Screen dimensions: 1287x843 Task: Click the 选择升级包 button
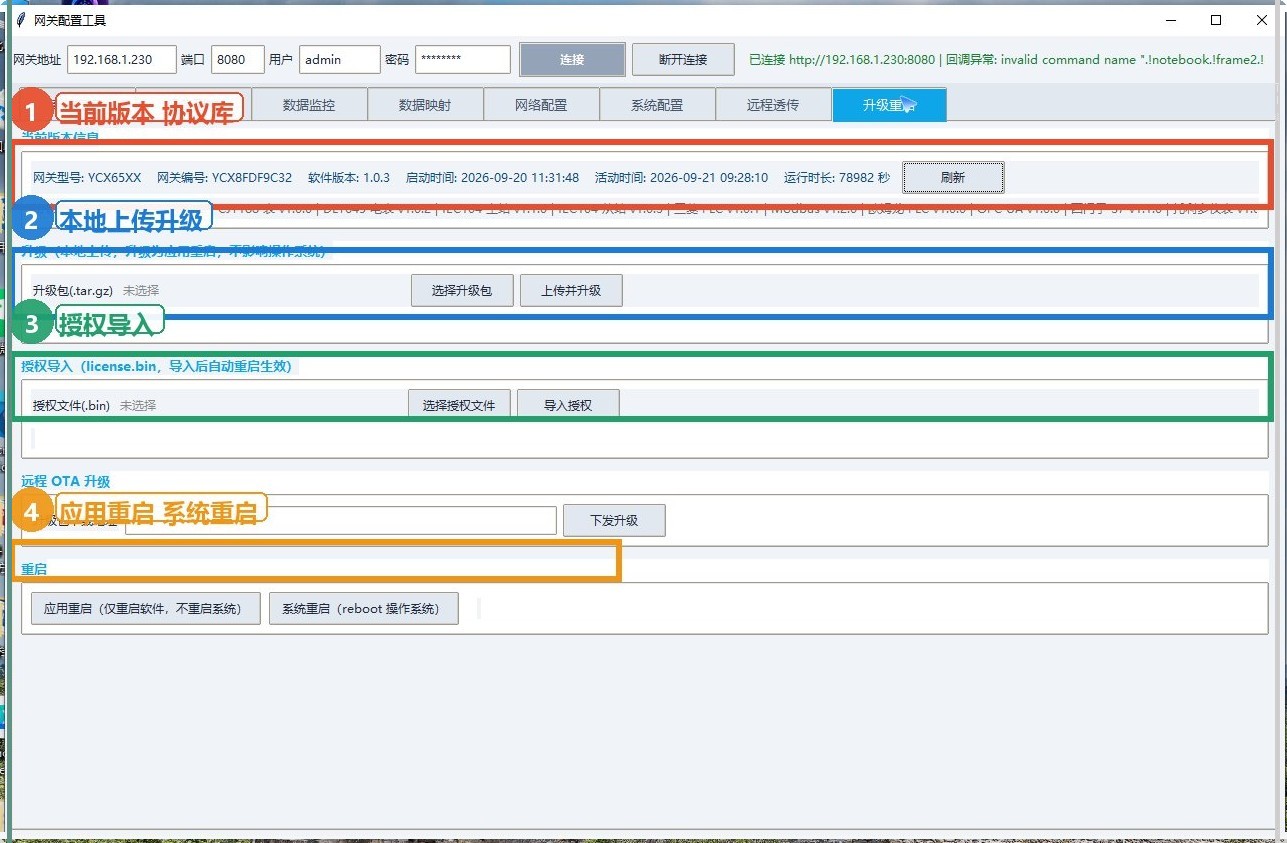point(462,291)
